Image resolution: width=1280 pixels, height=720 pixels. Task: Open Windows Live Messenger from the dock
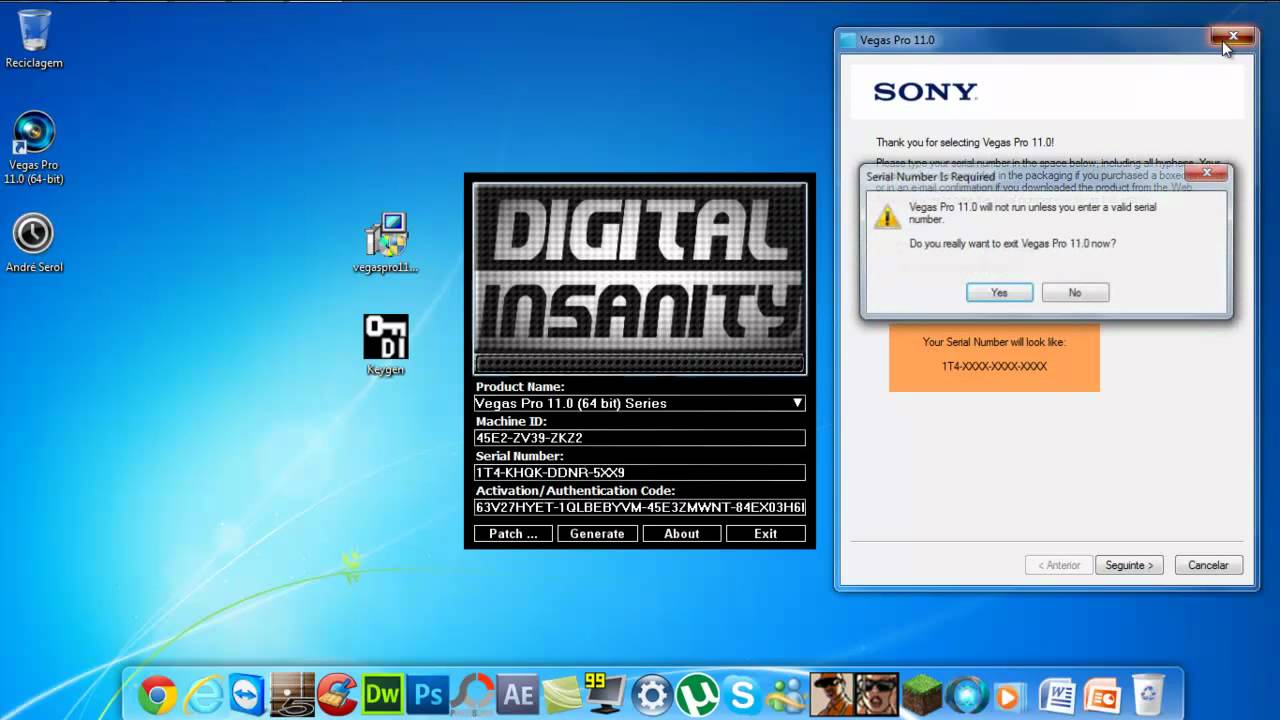(x=787, y=694)
